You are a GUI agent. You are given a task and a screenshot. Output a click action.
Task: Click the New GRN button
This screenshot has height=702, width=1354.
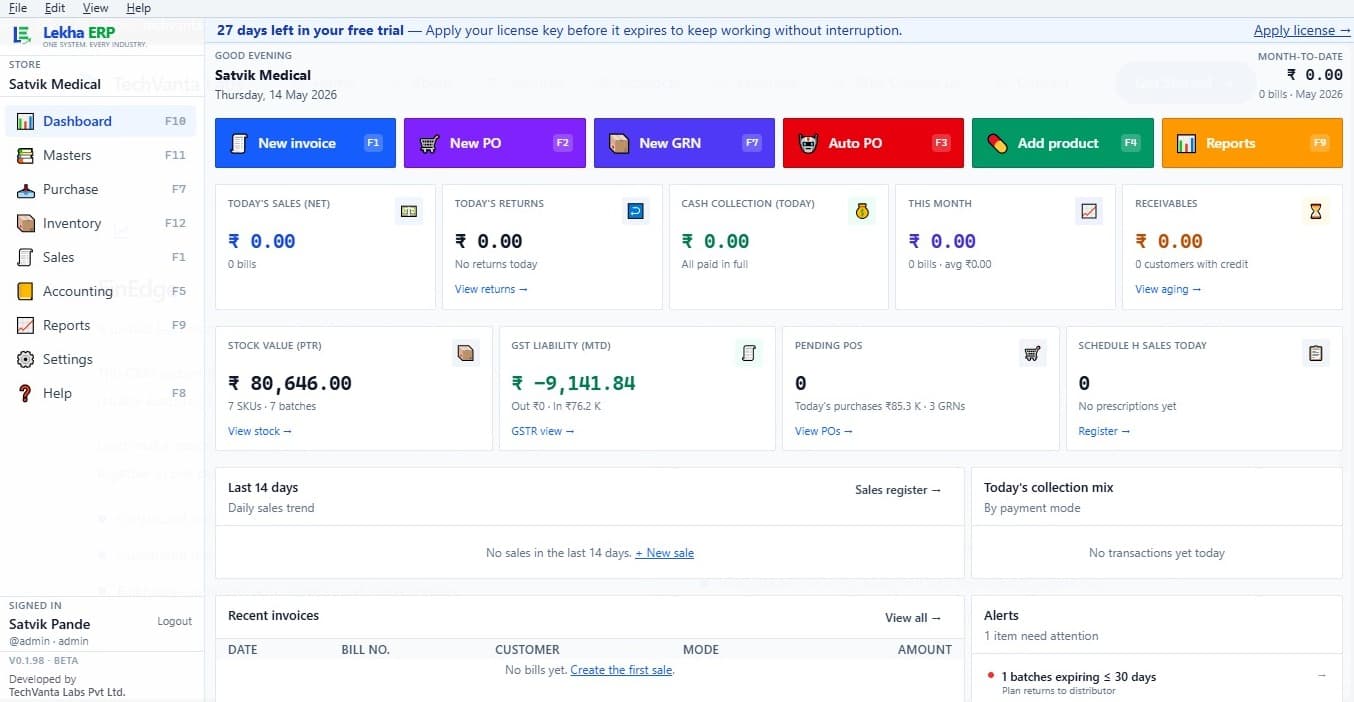pos(684,143)
